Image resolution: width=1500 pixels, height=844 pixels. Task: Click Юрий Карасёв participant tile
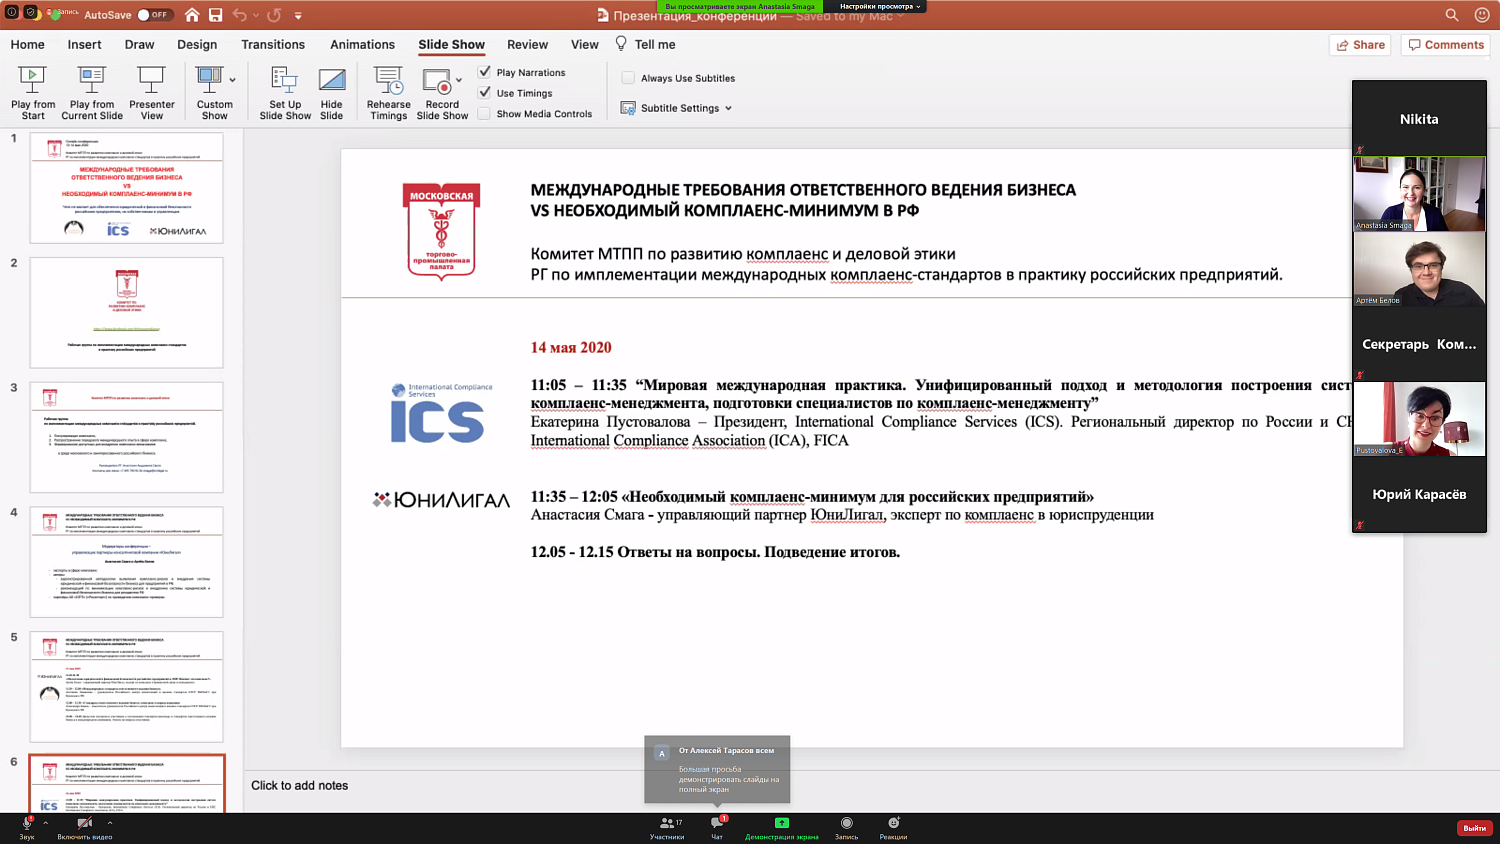(x=1419, y=494)
